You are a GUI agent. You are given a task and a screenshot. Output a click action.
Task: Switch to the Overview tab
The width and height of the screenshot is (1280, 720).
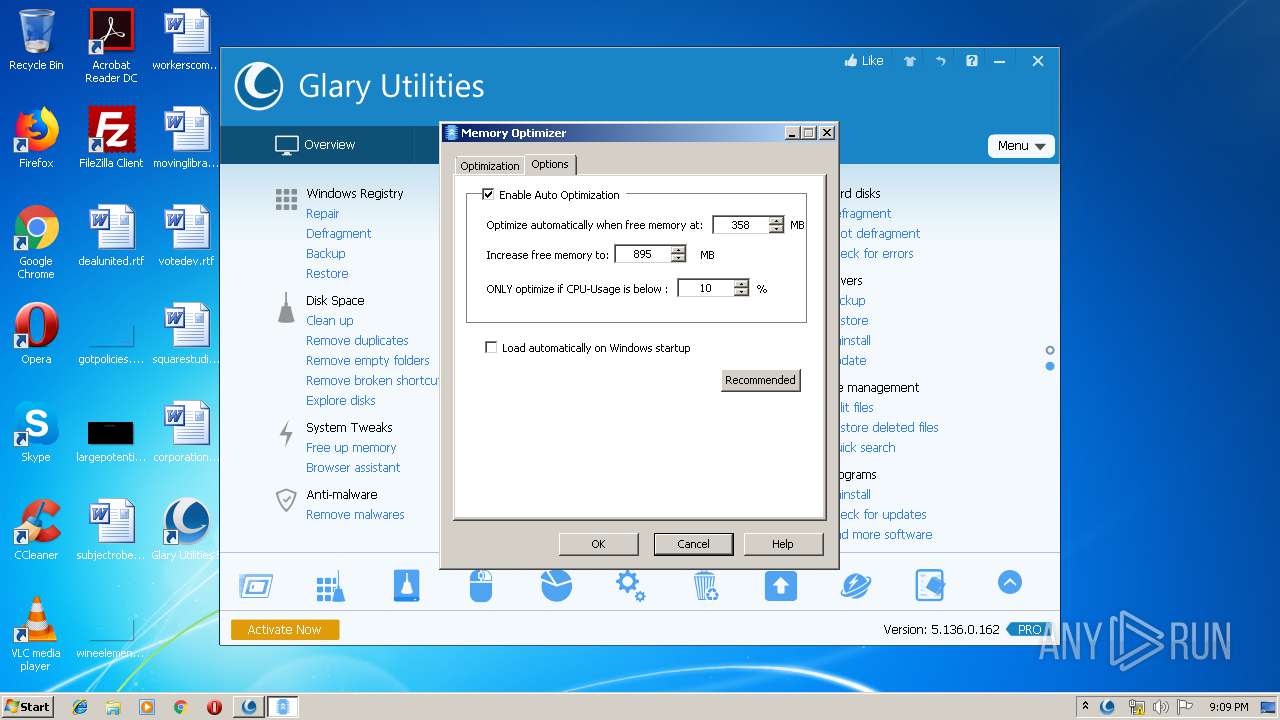pos(315,145)
